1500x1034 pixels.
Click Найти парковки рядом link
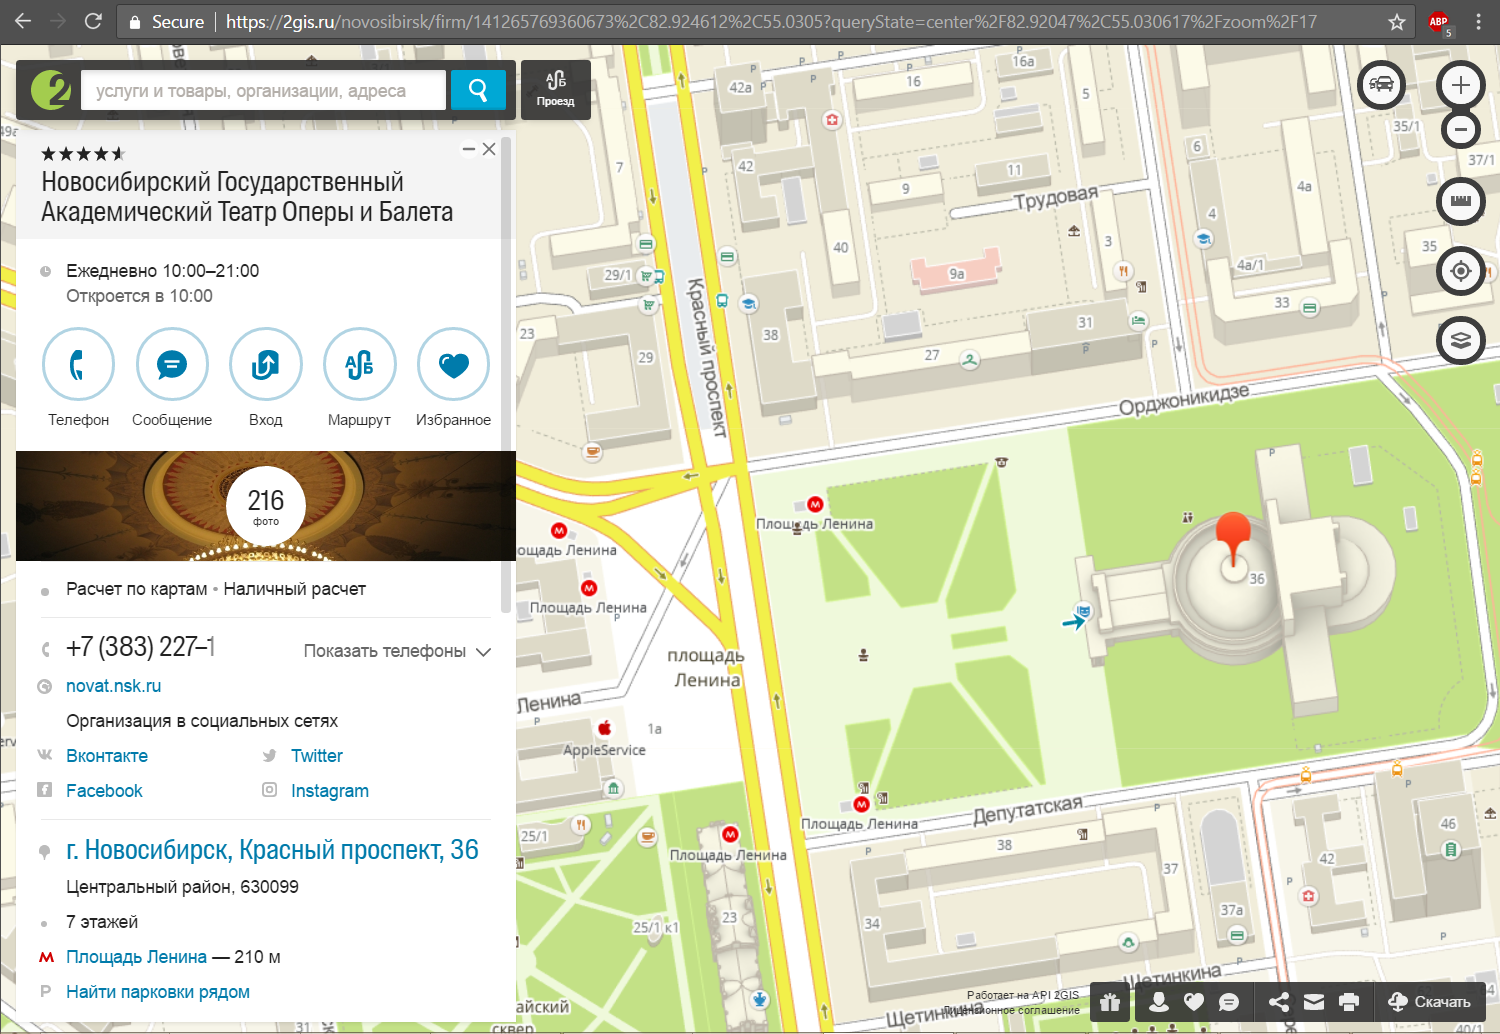158,992
